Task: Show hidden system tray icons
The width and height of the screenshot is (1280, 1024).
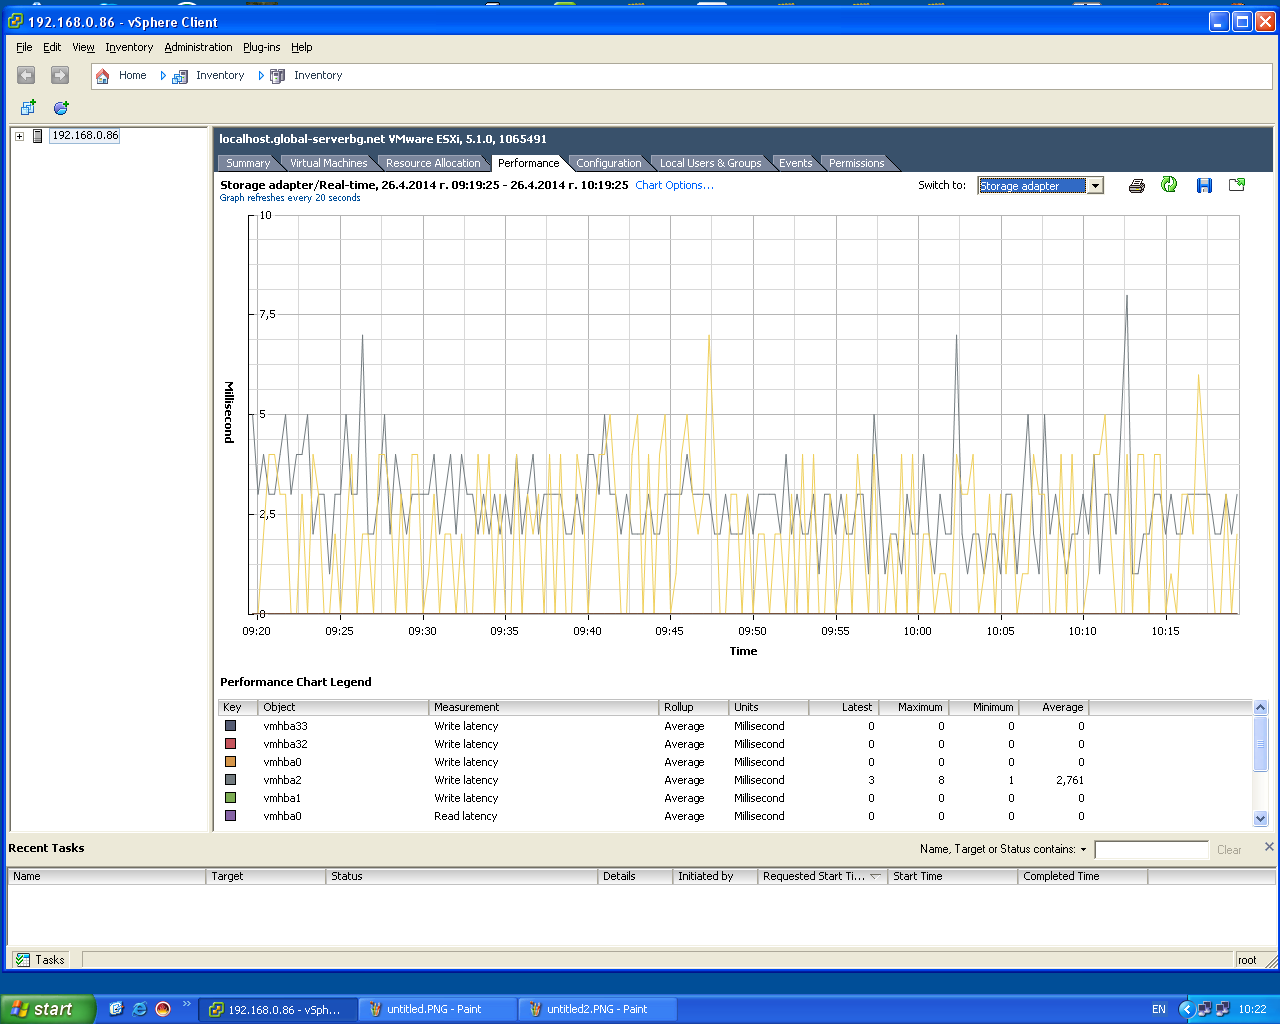Action: pos(1186,1009)
